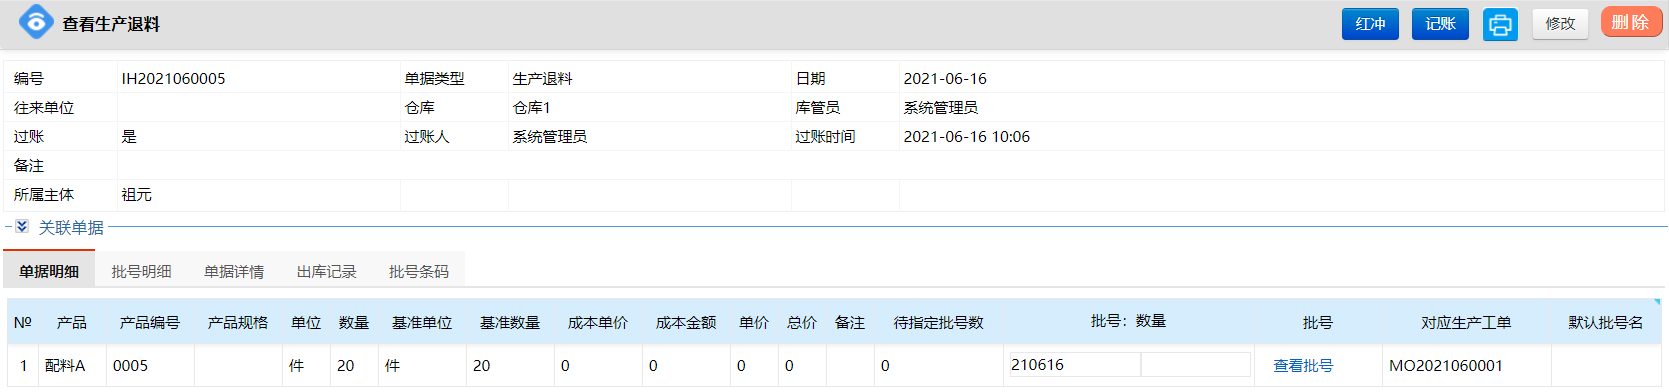Click the 待指定批号数 column header
This screenshot has width=1669, height=392.
938,323
